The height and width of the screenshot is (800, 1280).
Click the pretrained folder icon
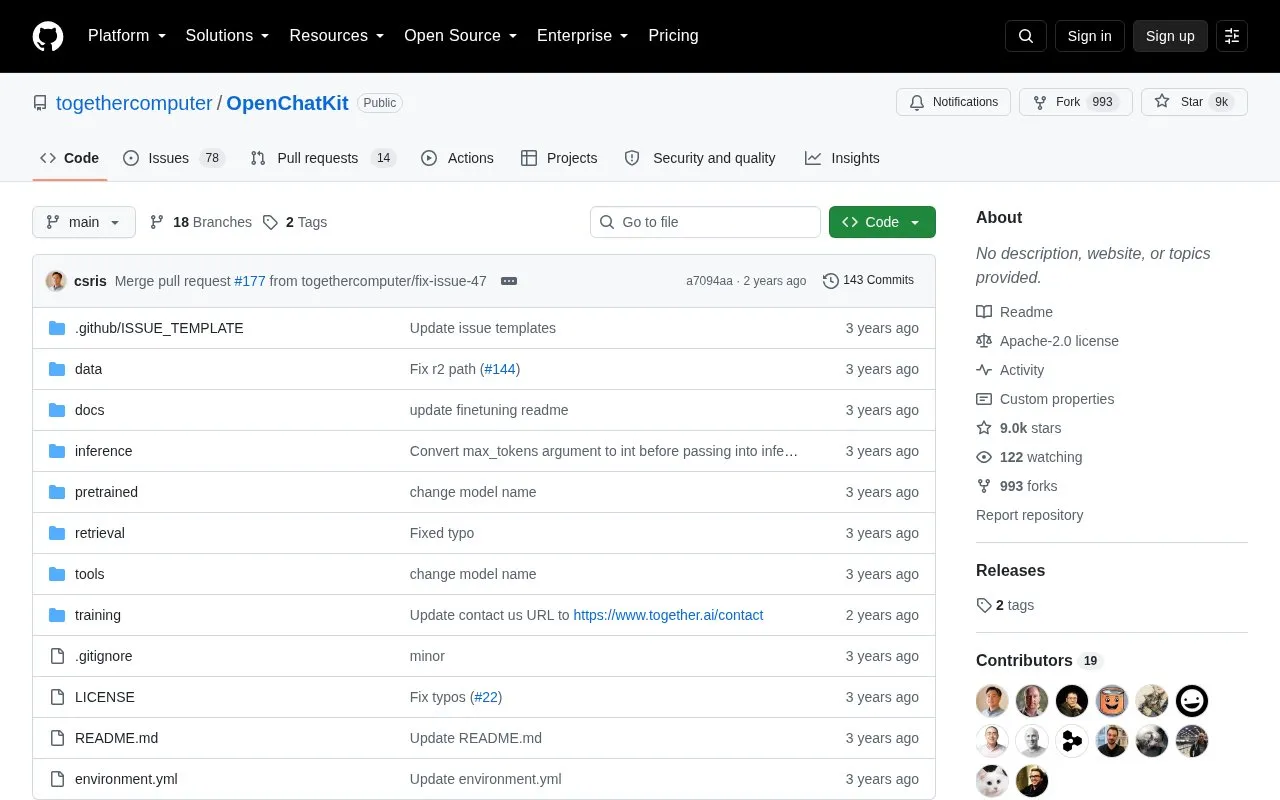point(57,492)
